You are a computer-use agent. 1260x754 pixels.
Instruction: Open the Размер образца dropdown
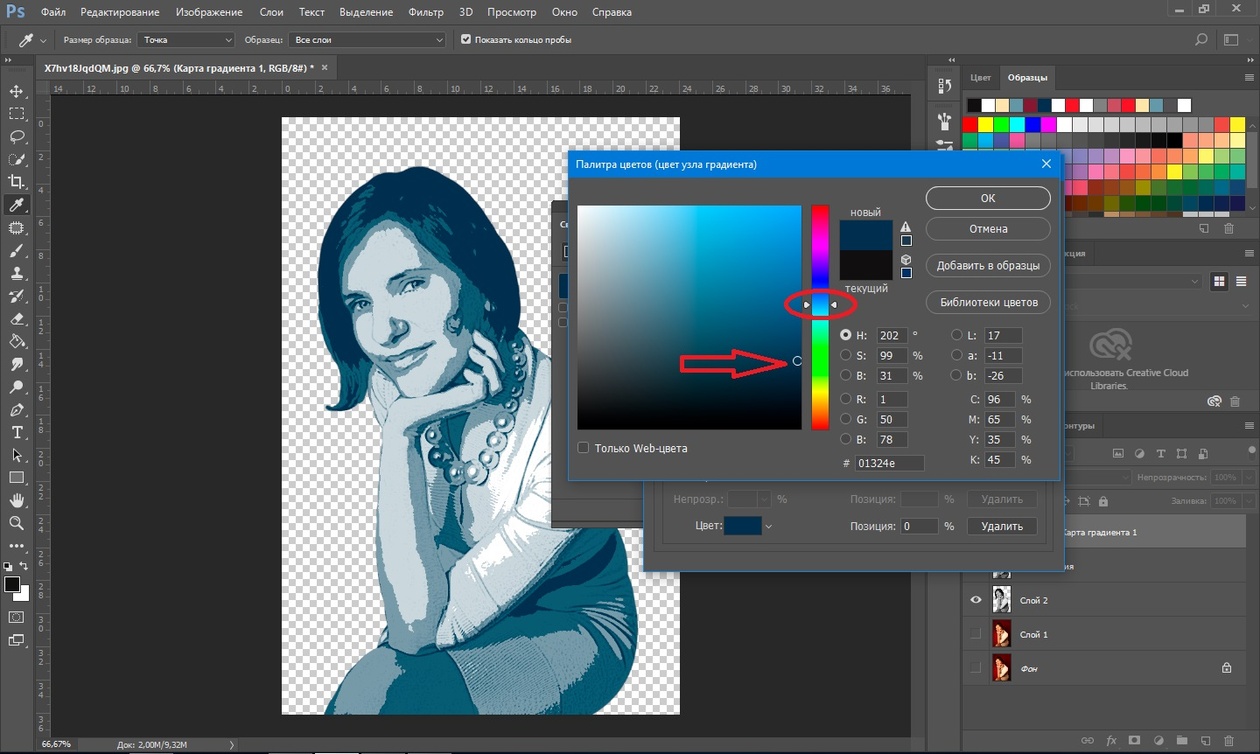(x=186, y=40)
